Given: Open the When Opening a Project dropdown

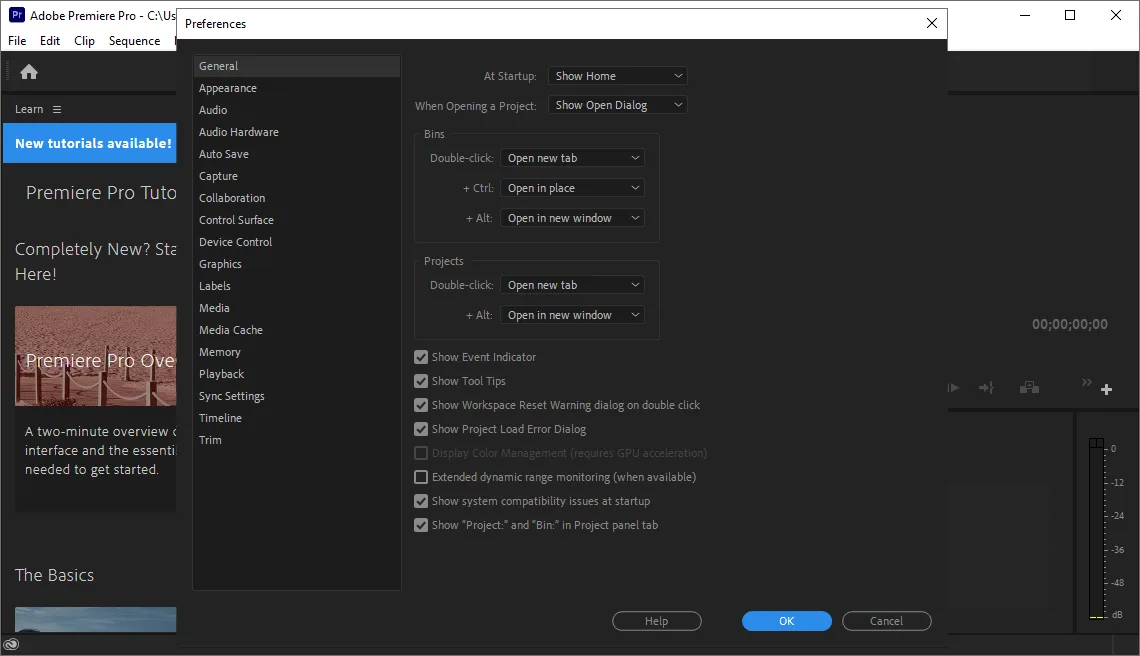Looking at the screenshot, I should 618,105.
